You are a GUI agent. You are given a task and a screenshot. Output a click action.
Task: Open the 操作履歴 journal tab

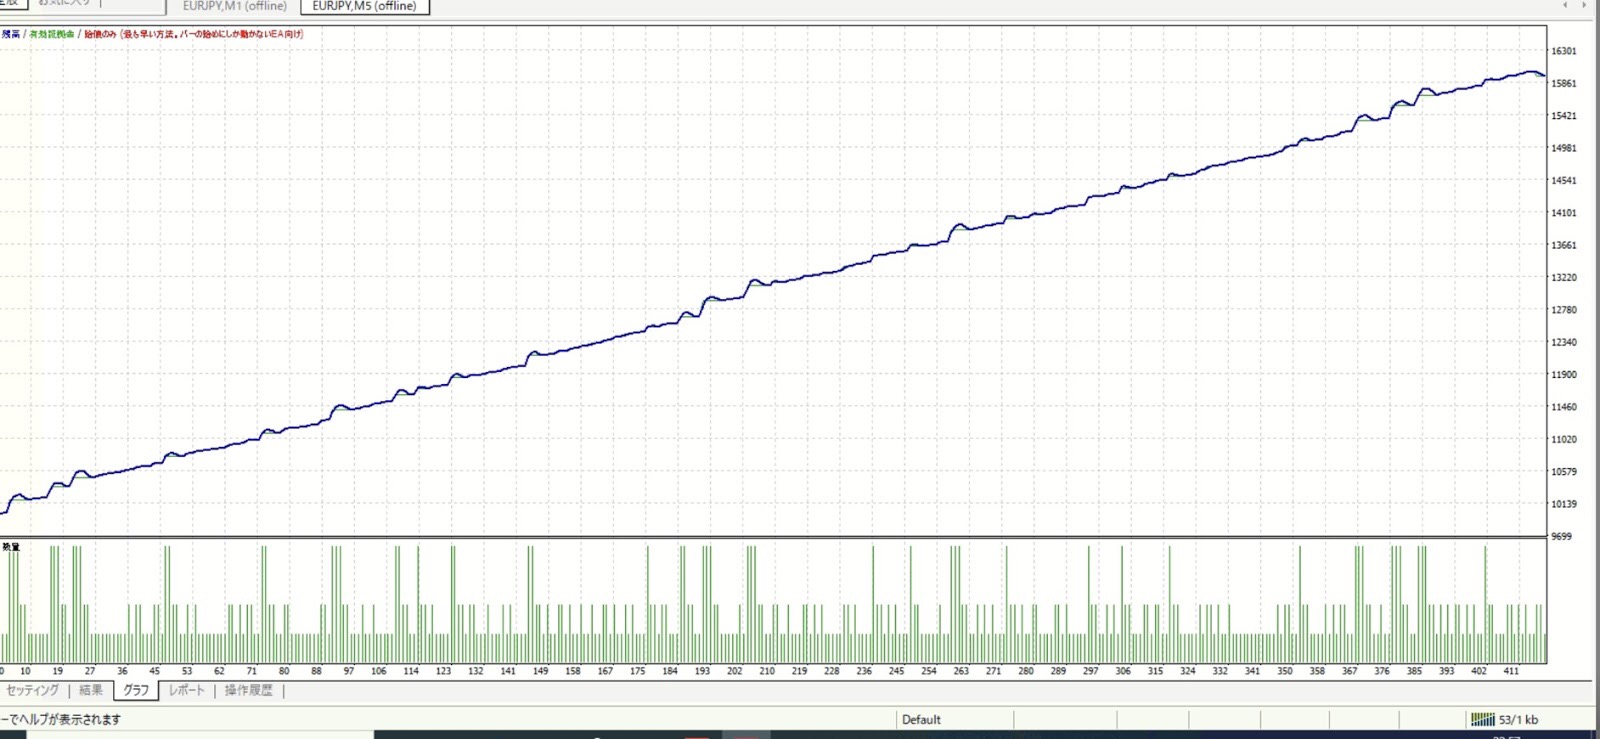tap(248, 690)
